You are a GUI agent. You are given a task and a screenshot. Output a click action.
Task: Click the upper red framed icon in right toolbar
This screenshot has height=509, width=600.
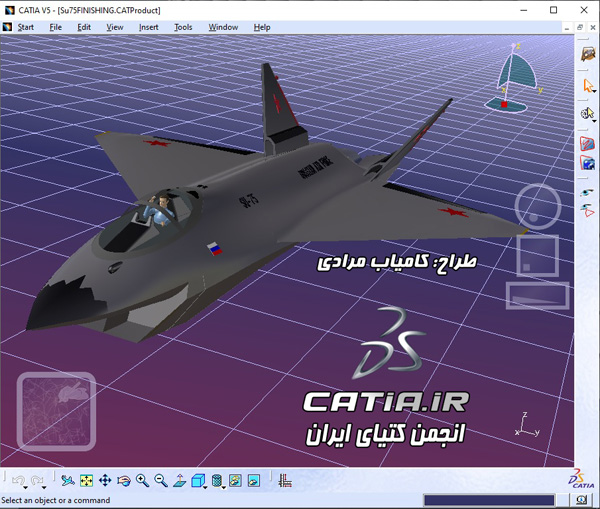click(x=587, y=144)
